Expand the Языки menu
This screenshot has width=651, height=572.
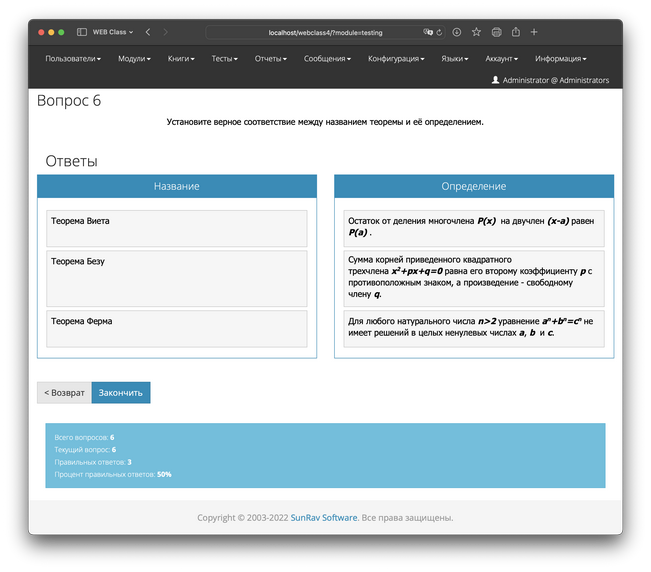(455, 59)
